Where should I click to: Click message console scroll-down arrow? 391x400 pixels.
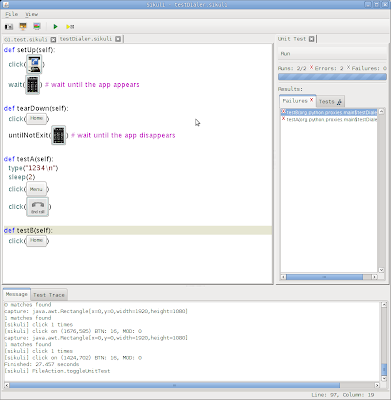click(384, 379)
